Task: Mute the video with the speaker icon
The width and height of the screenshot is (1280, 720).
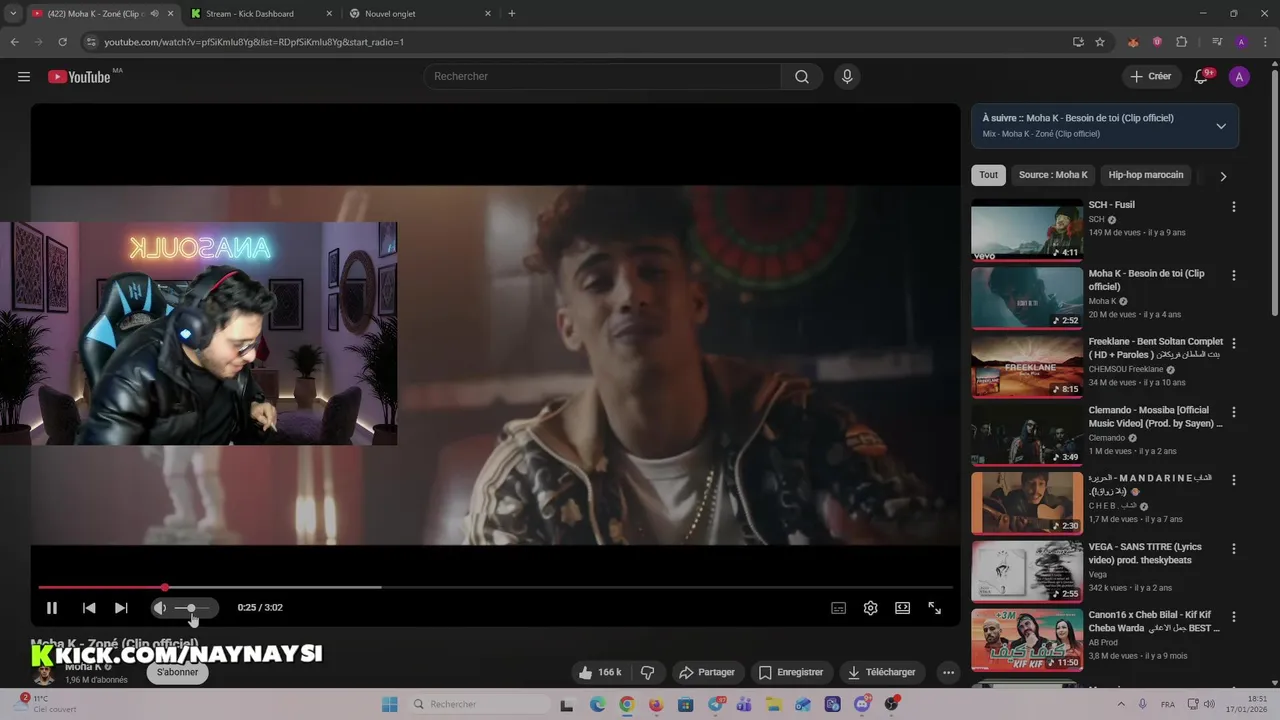Action: click(160, 608)
